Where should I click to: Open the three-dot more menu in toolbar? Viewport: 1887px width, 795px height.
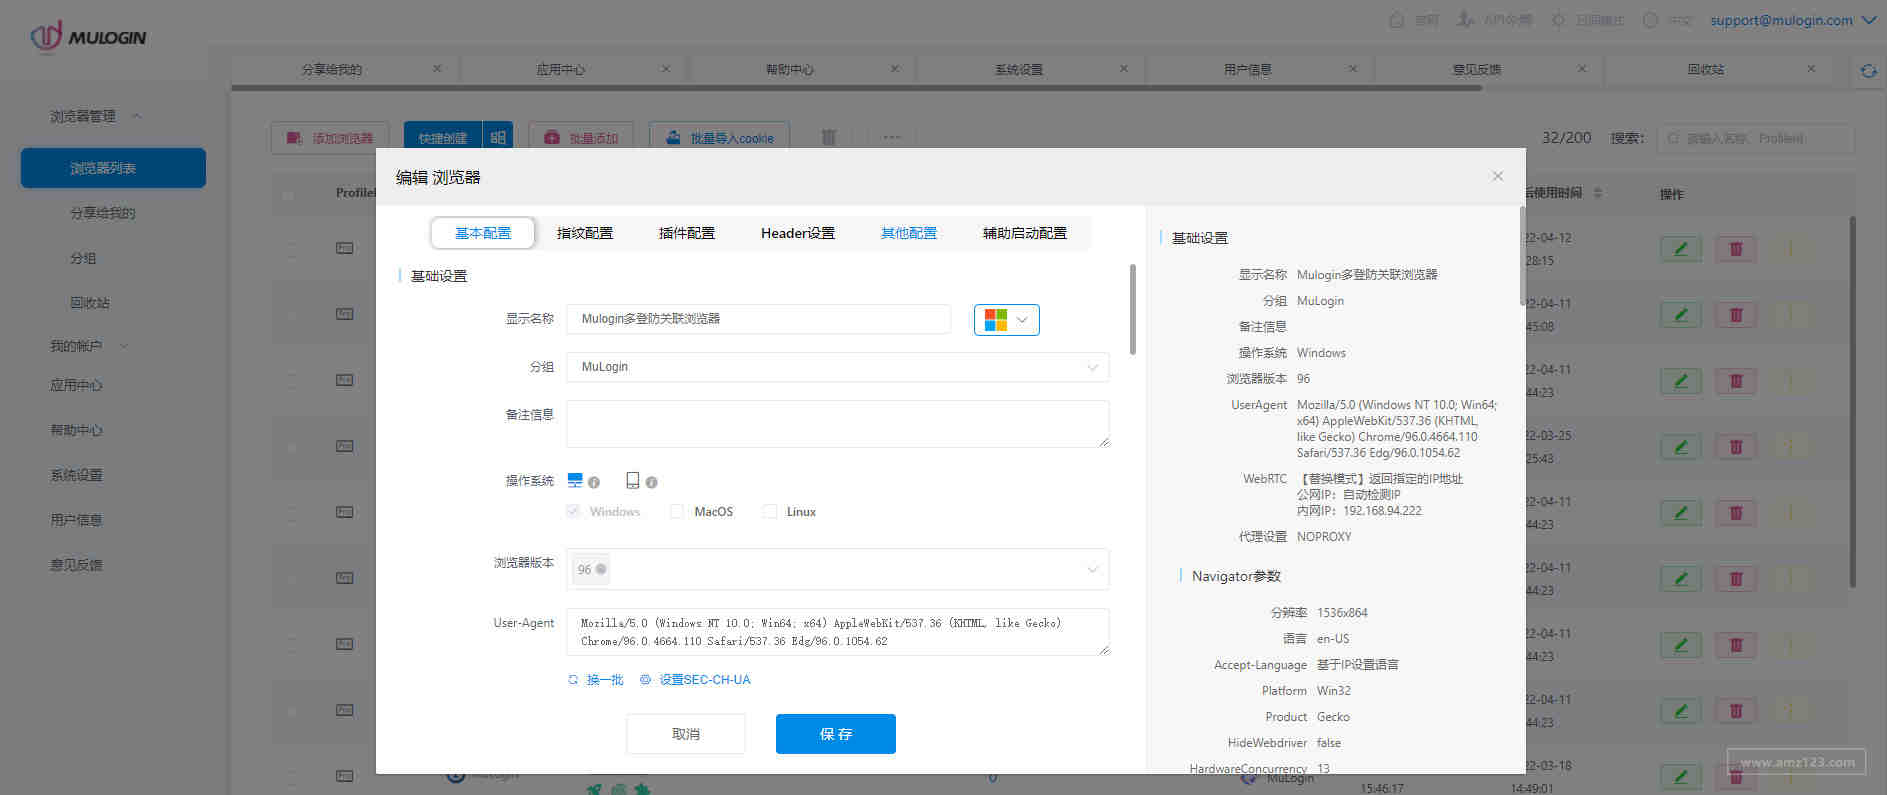(891, 137)
